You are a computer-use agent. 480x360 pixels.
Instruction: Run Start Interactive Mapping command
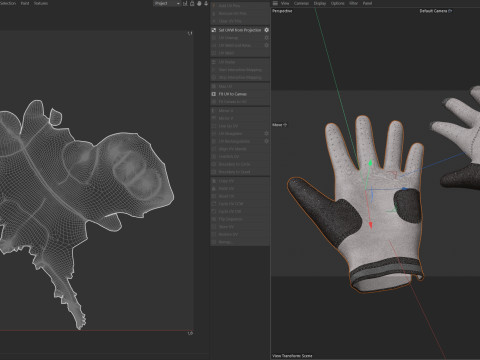point(240,70)
